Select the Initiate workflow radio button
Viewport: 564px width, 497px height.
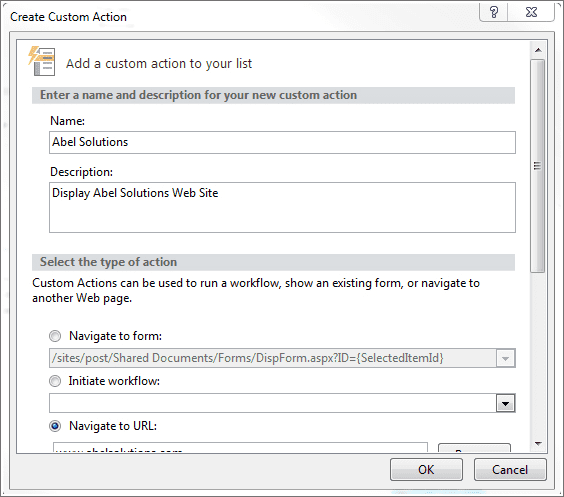pos(55,381)
